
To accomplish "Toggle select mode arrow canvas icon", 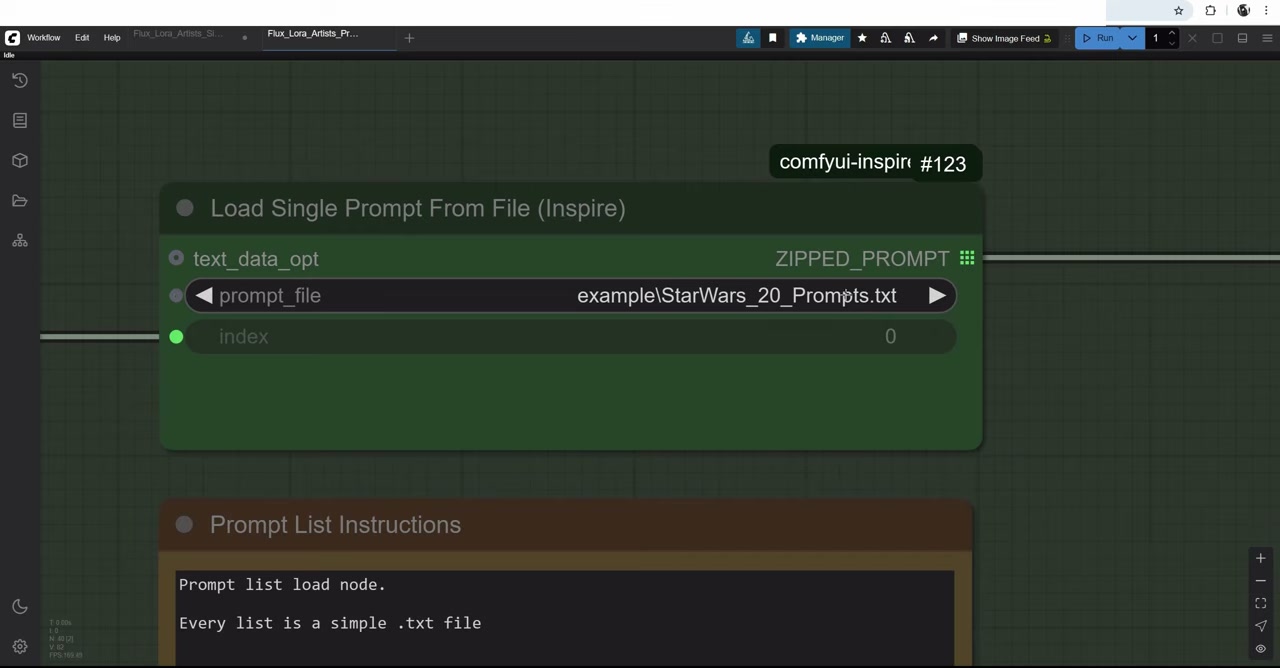I will pyautogui.click(x=1260, y=626).
